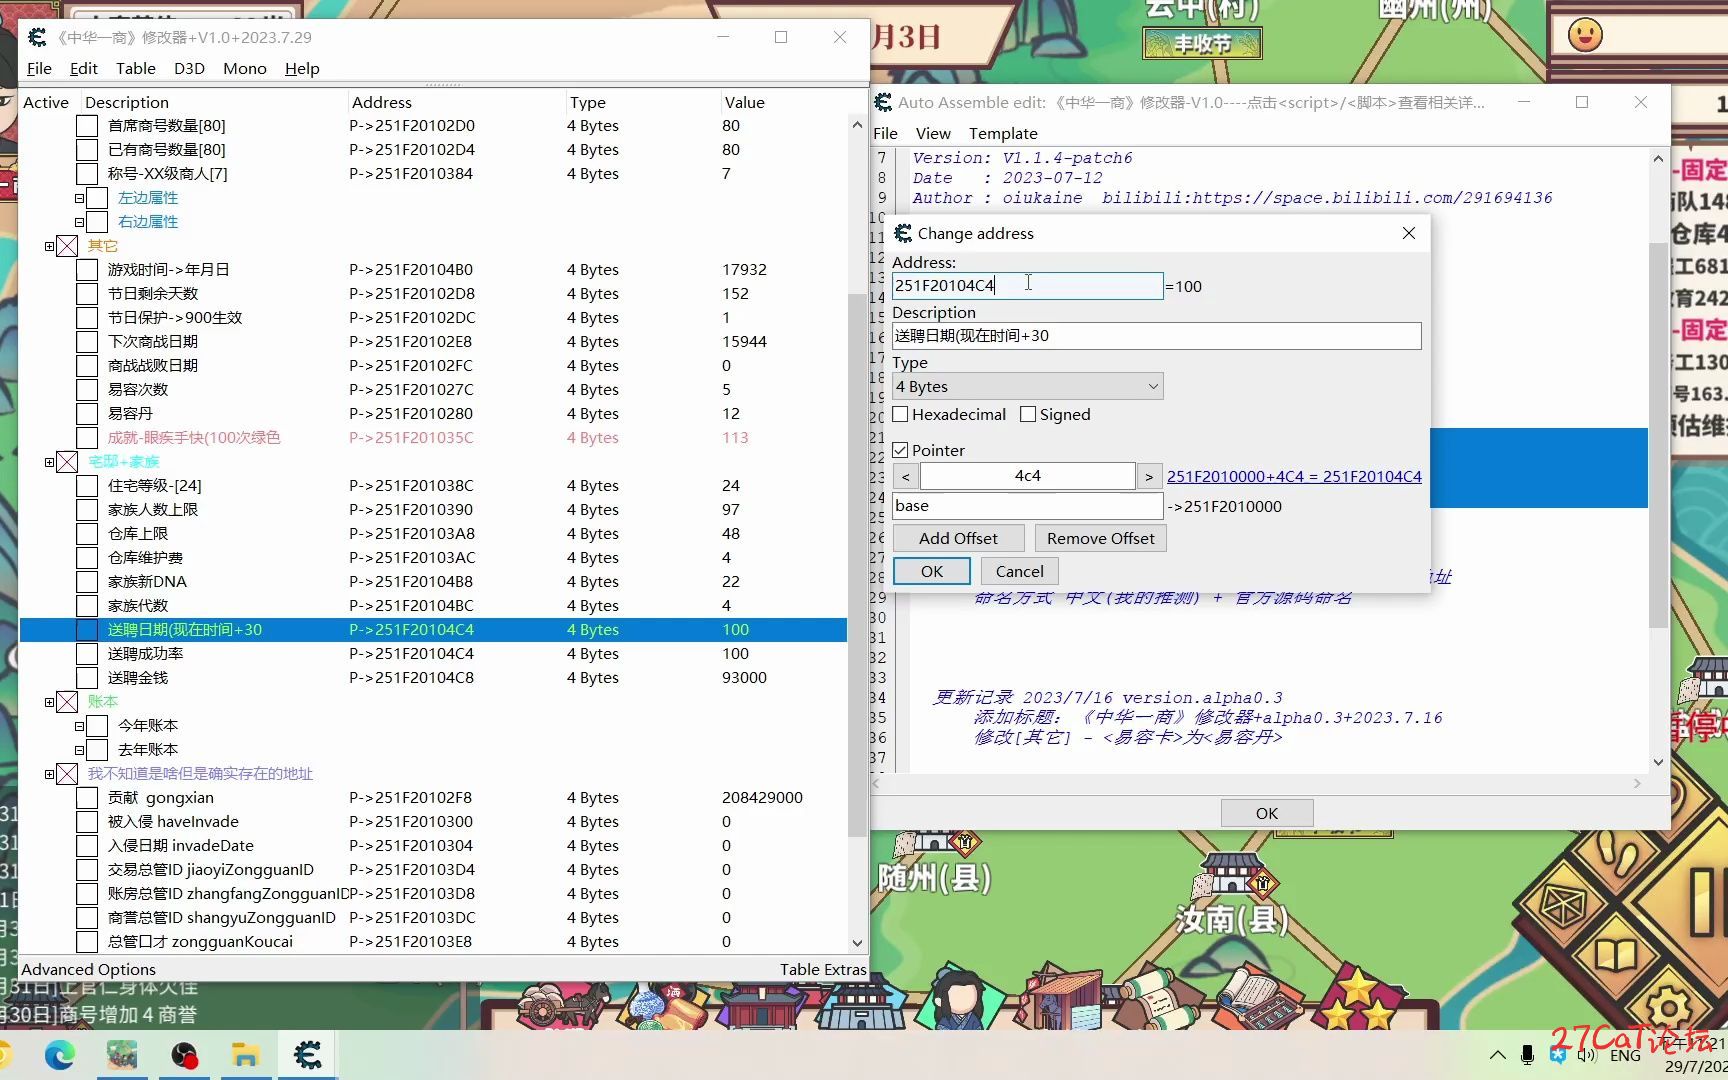Click the Cheat Engine taskbar icon
1728x1080 pixels.
tap(308, 1055)
